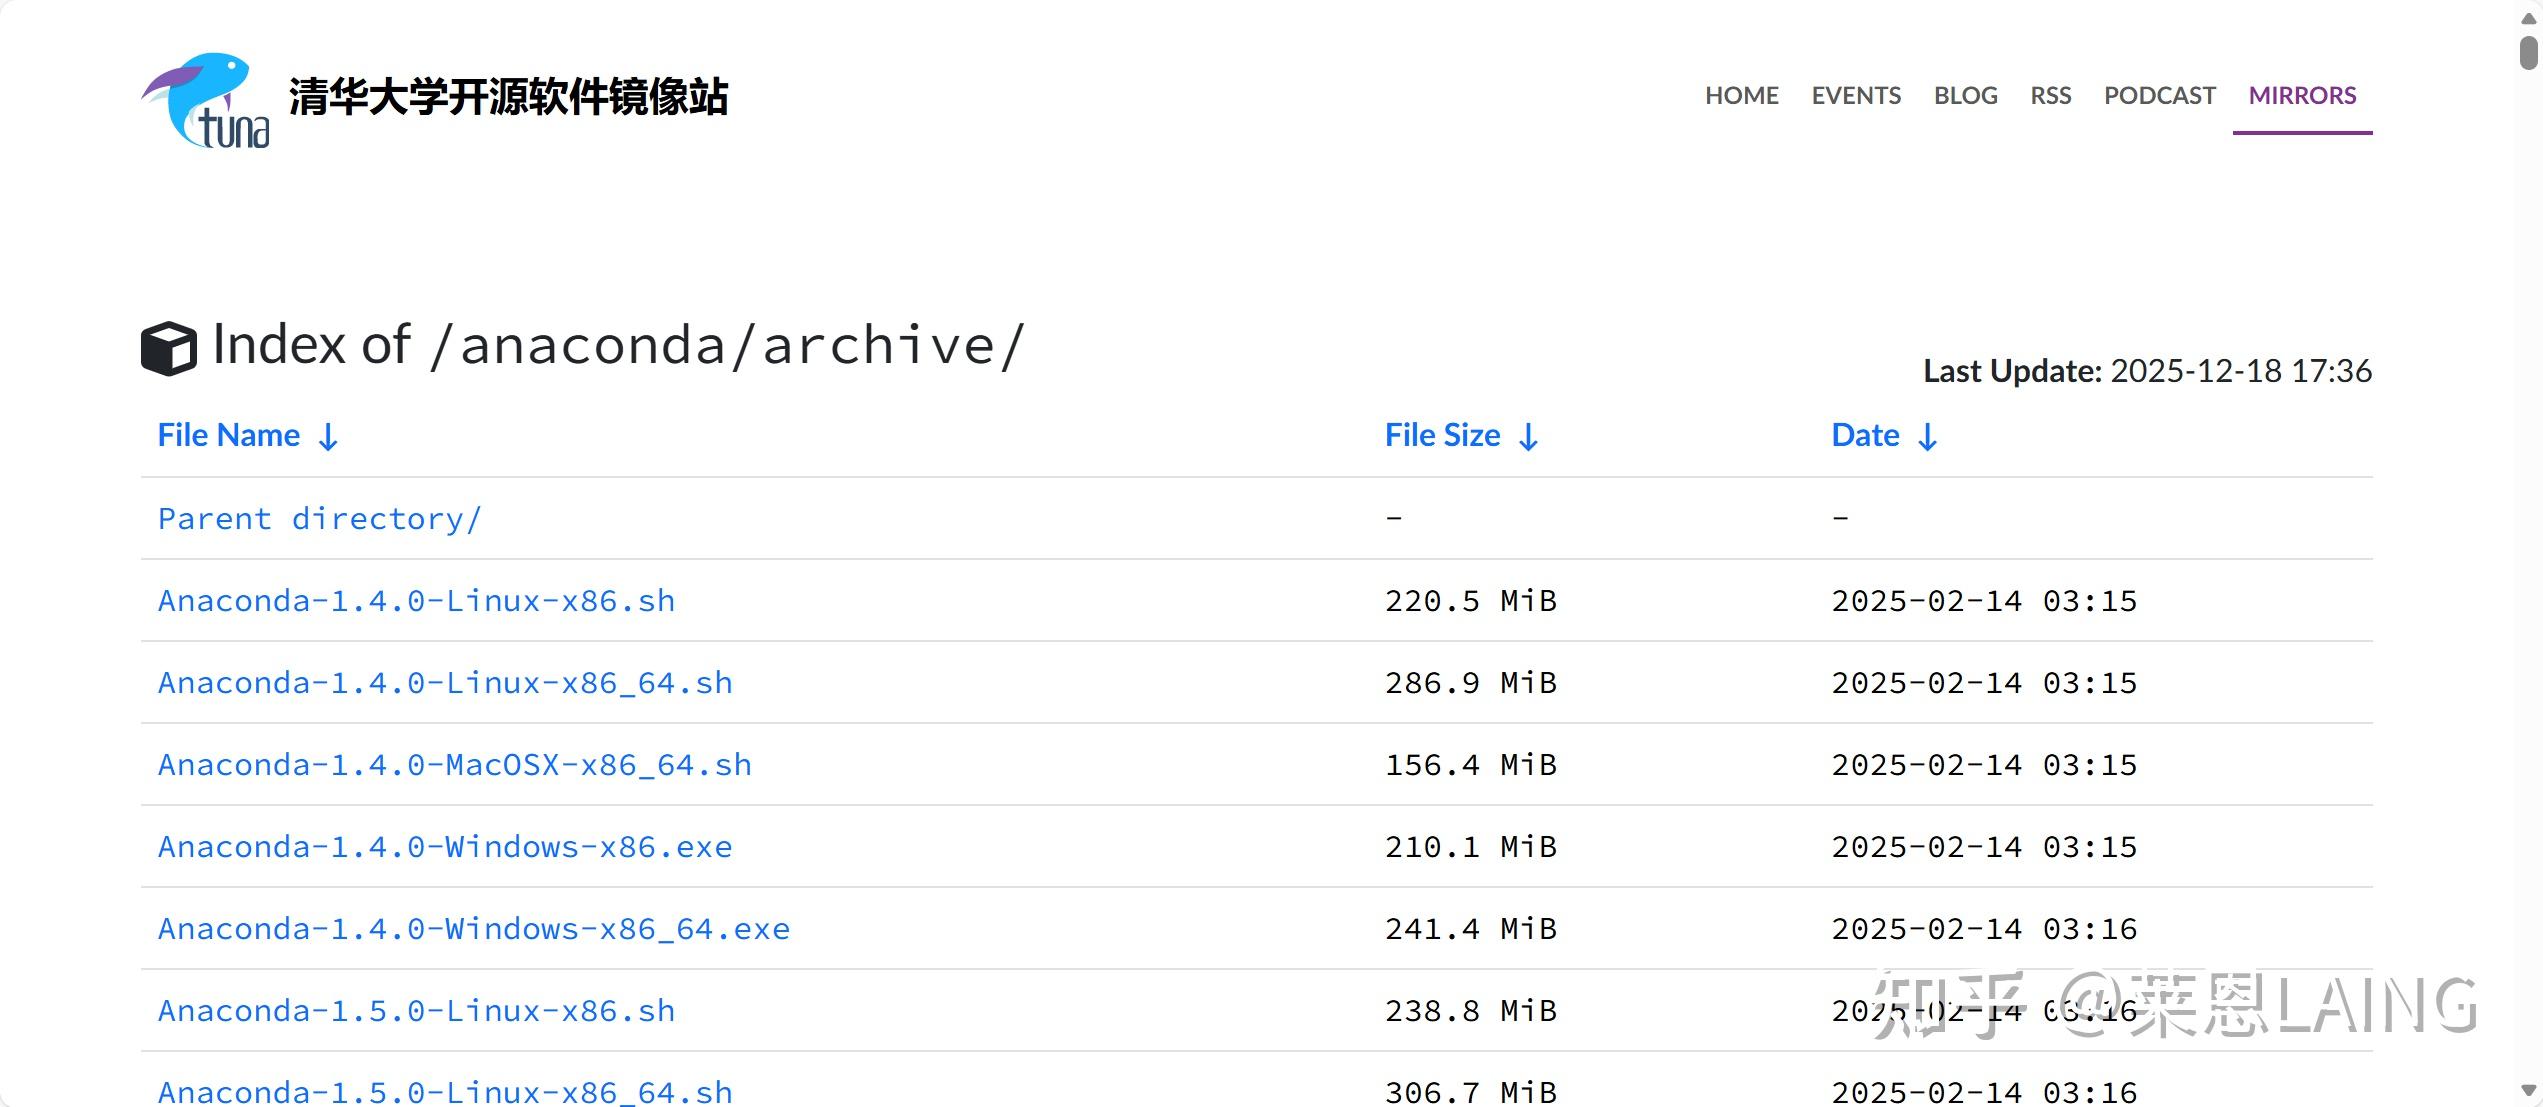Go to the EVENTS page
Screen dimensions: 2543x1107
pyautogui.click(x=1856, y=96)
